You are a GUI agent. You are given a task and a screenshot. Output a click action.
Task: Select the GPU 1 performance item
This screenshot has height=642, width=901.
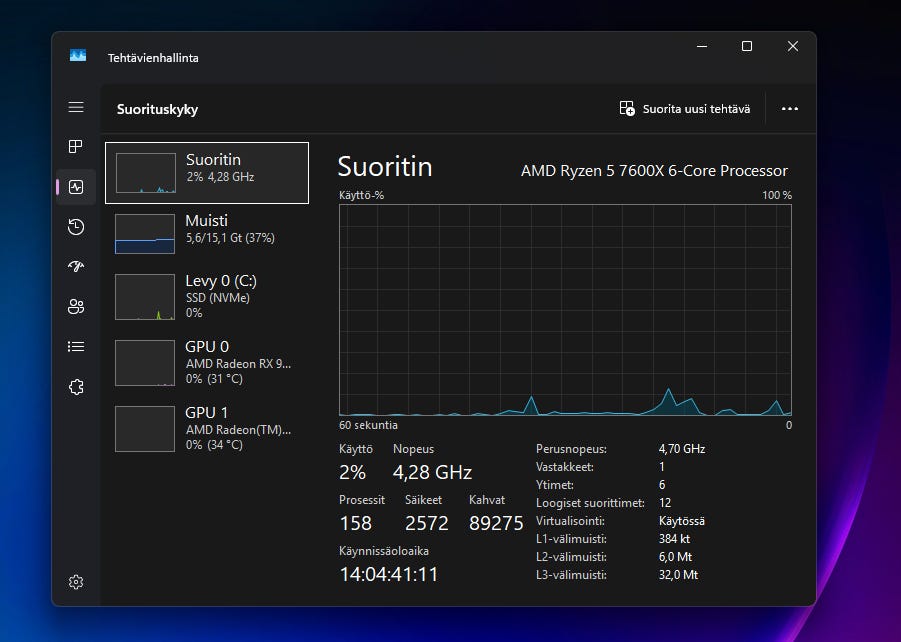pos(207,429)
